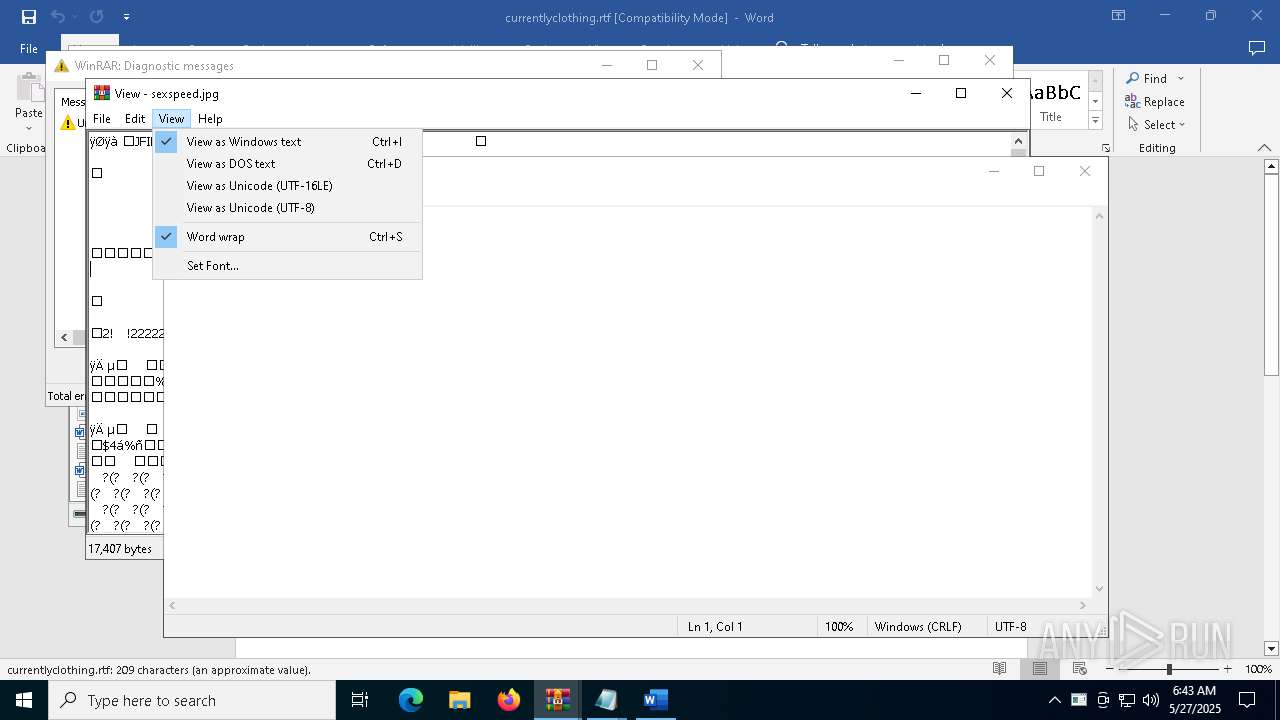Viewport: 1280px width, 720px height.
Task: Open File menu in viewer window
Action: 102,118
